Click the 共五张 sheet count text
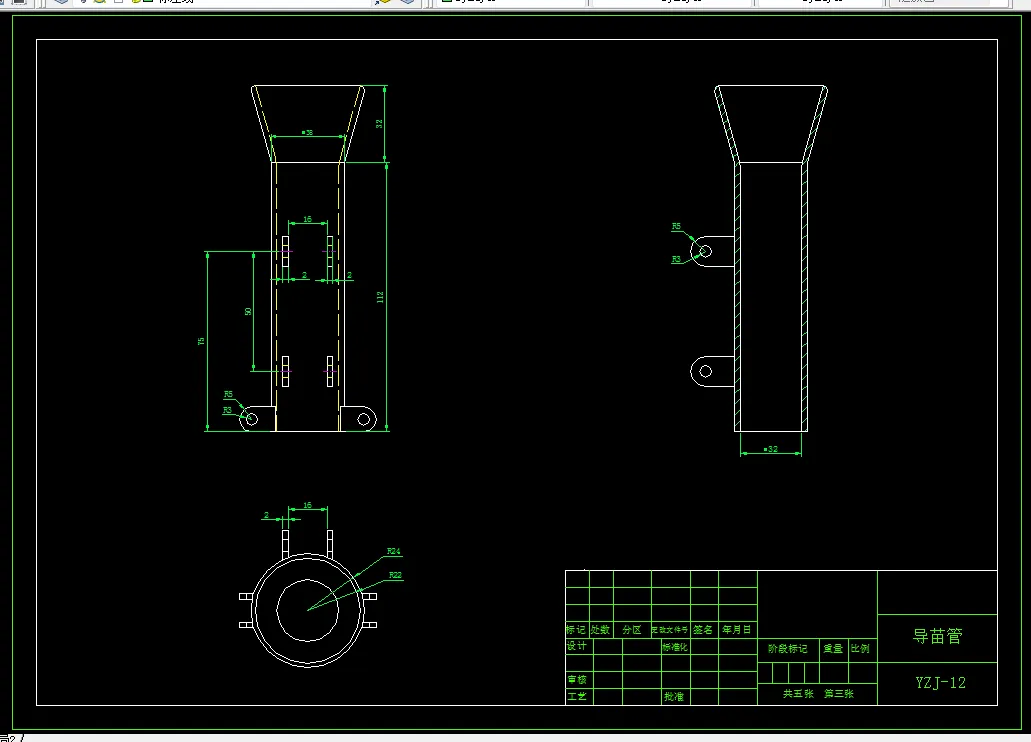 pos(798,693)
